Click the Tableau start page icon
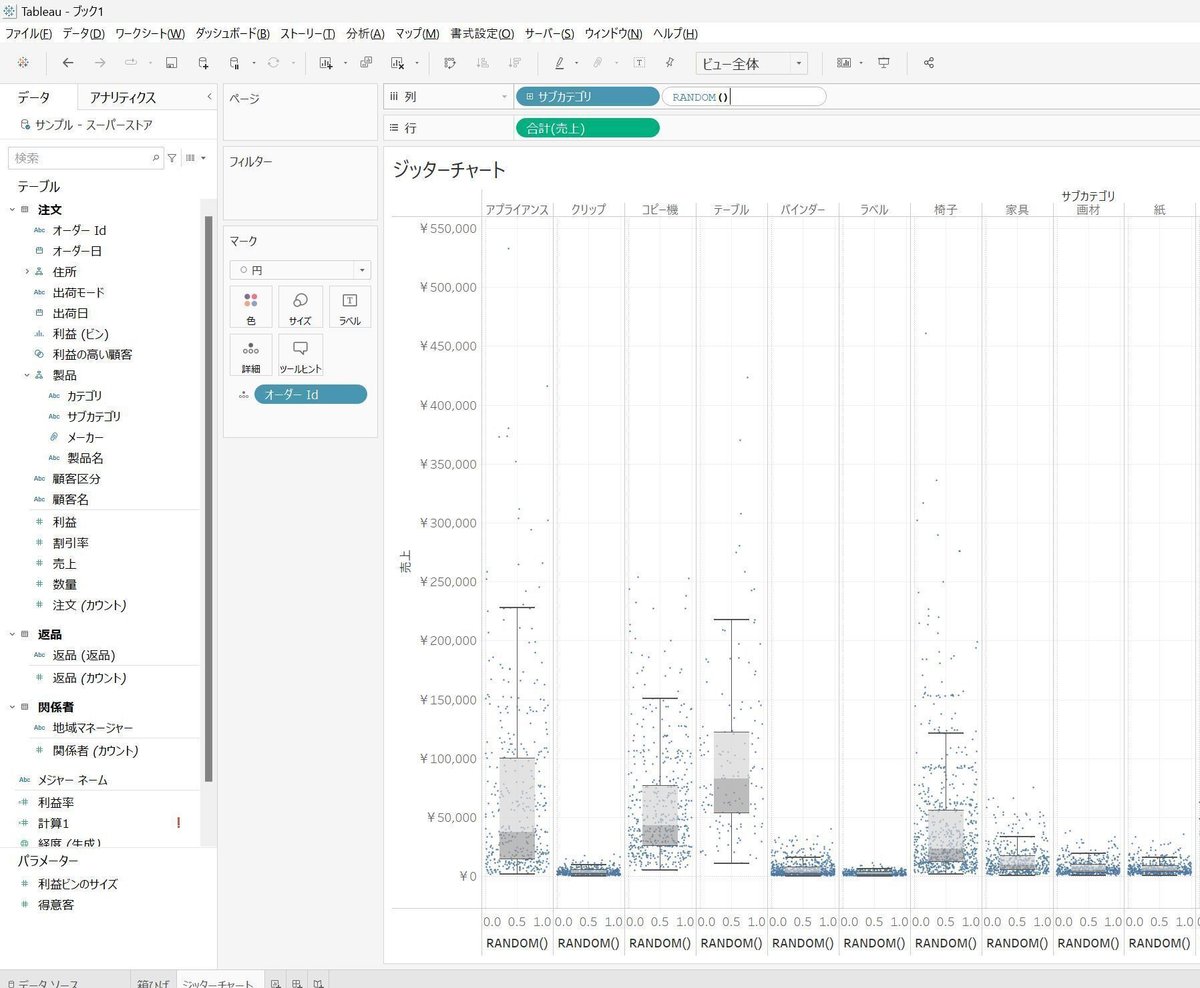This screenshot has height=988, width=1200. [x=23, y=63]
